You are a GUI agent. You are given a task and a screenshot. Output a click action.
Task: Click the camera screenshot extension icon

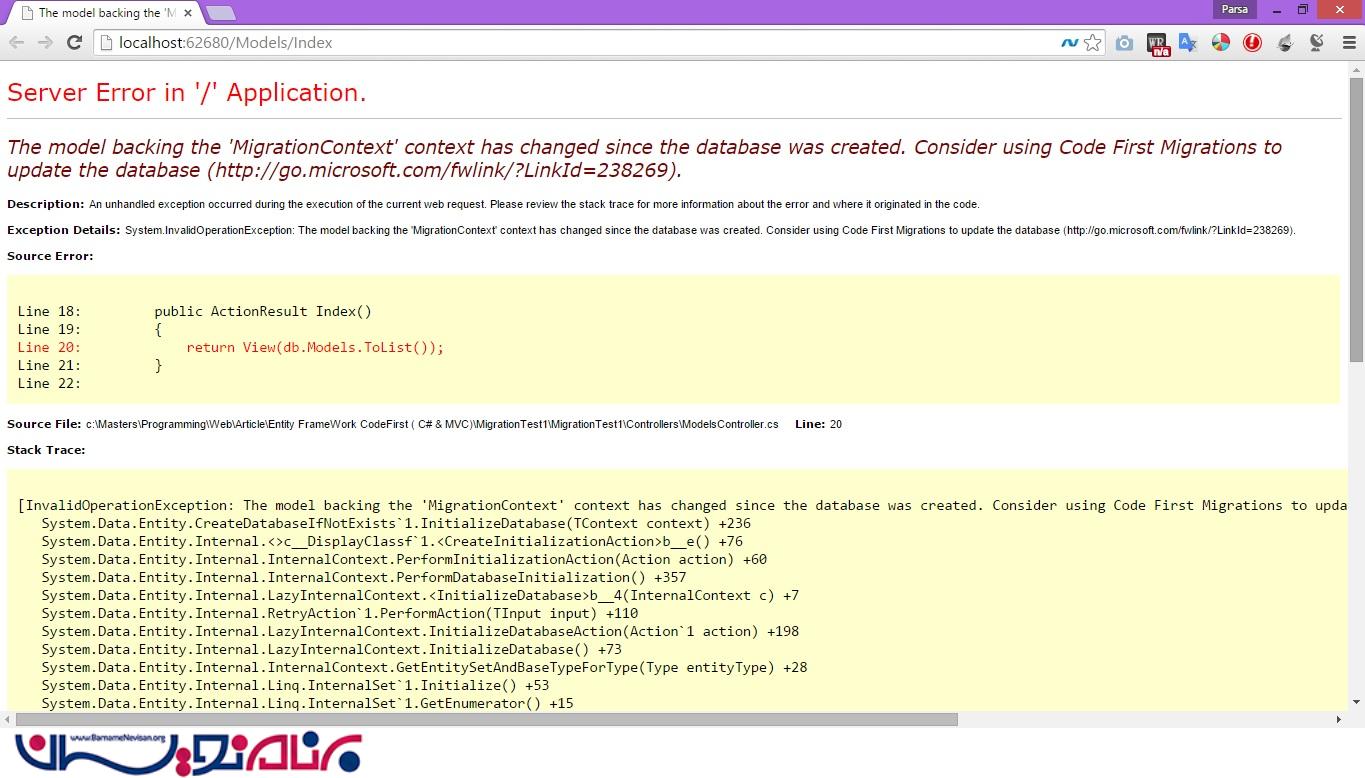(1124, 43)
